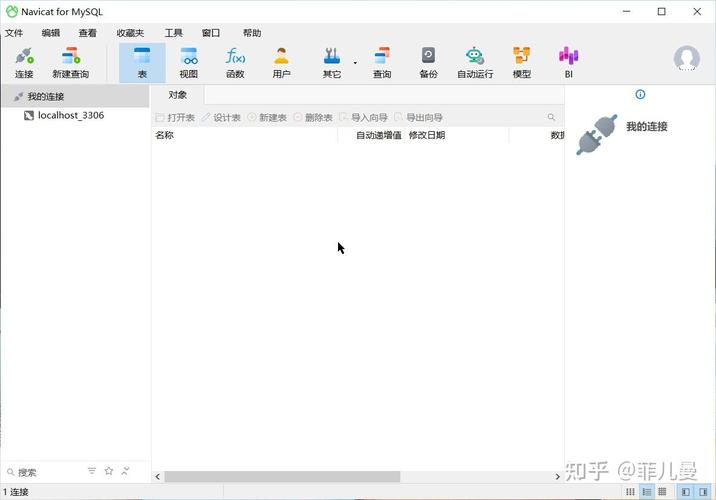Select the 对象 (Objects) tab
Image resolution: width=716 pixels, height=500 pixels.
[177, 95]
